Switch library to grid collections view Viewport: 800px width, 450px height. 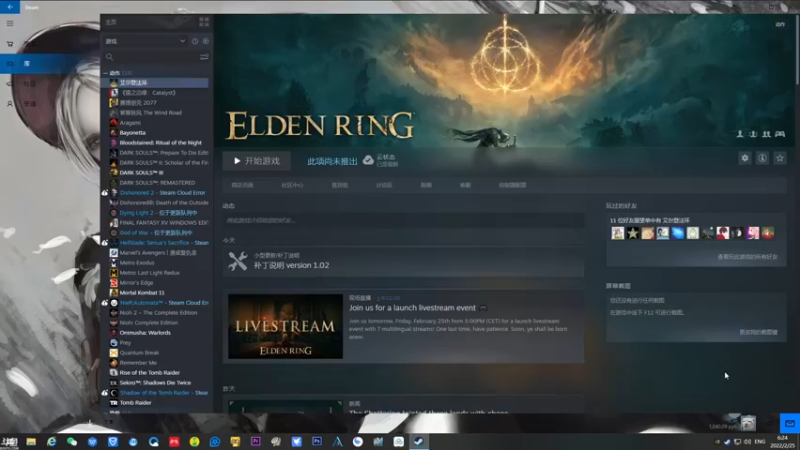(x=204, y=22)
